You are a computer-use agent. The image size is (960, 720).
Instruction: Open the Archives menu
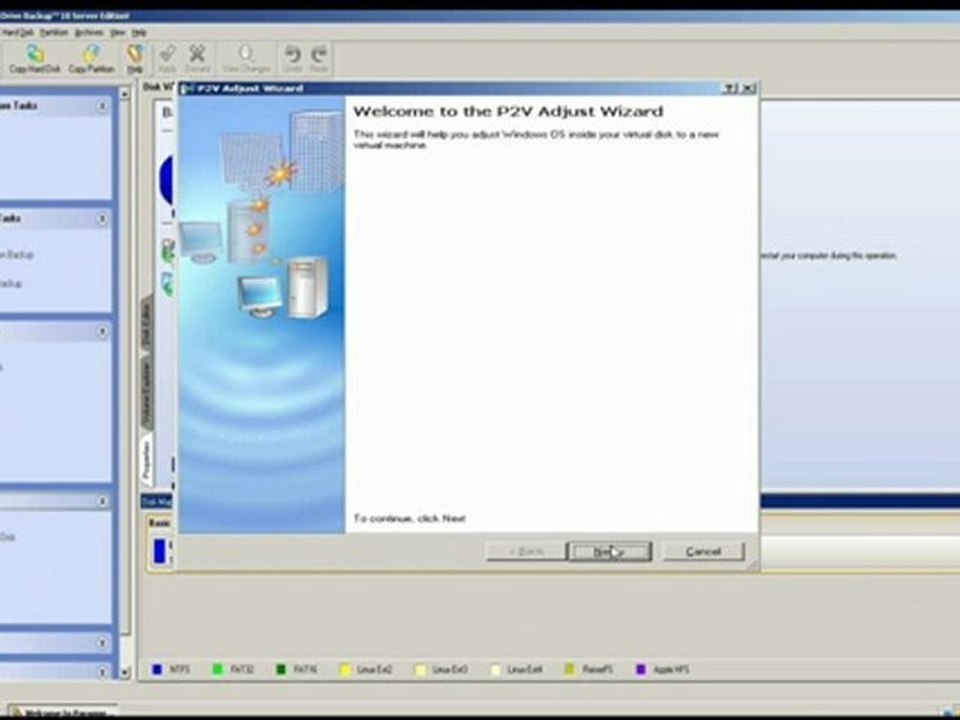point(89,32)
